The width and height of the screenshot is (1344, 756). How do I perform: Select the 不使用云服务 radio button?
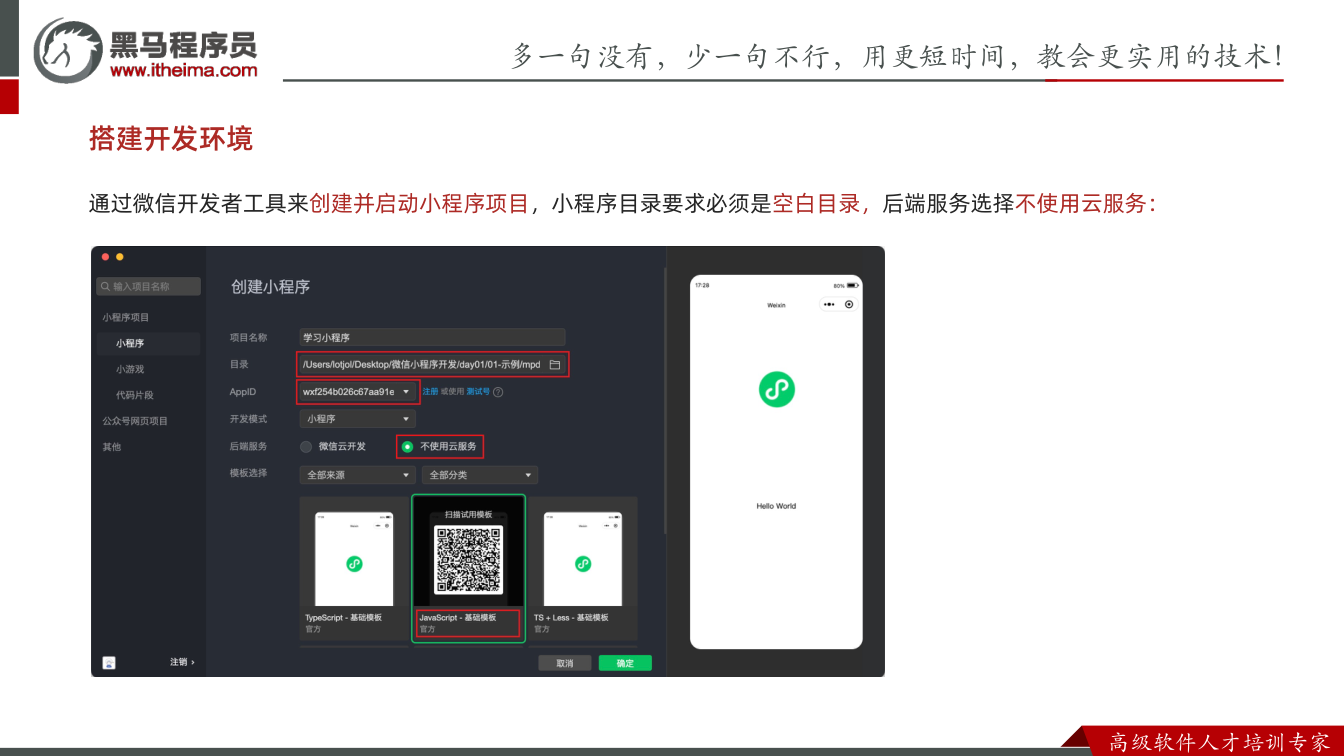tap(407, 447)
